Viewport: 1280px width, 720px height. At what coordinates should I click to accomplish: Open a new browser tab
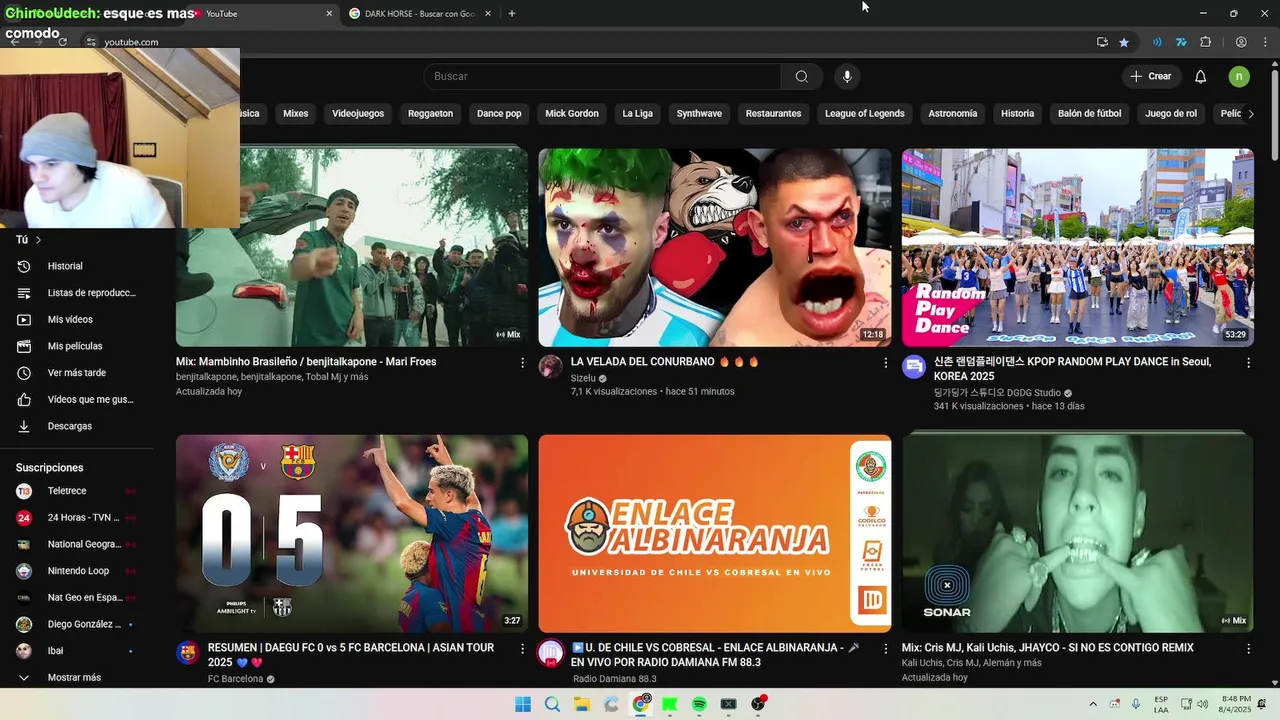[x=512, y=14]
